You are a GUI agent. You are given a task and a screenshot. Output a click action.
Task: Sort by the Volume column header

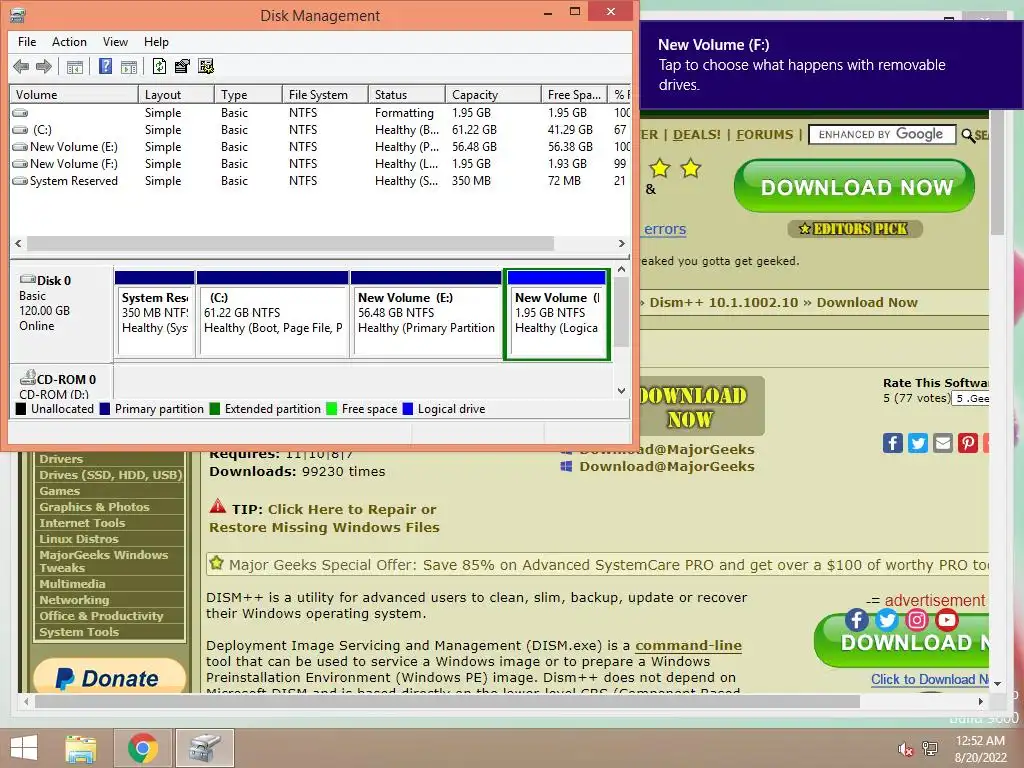74,95
